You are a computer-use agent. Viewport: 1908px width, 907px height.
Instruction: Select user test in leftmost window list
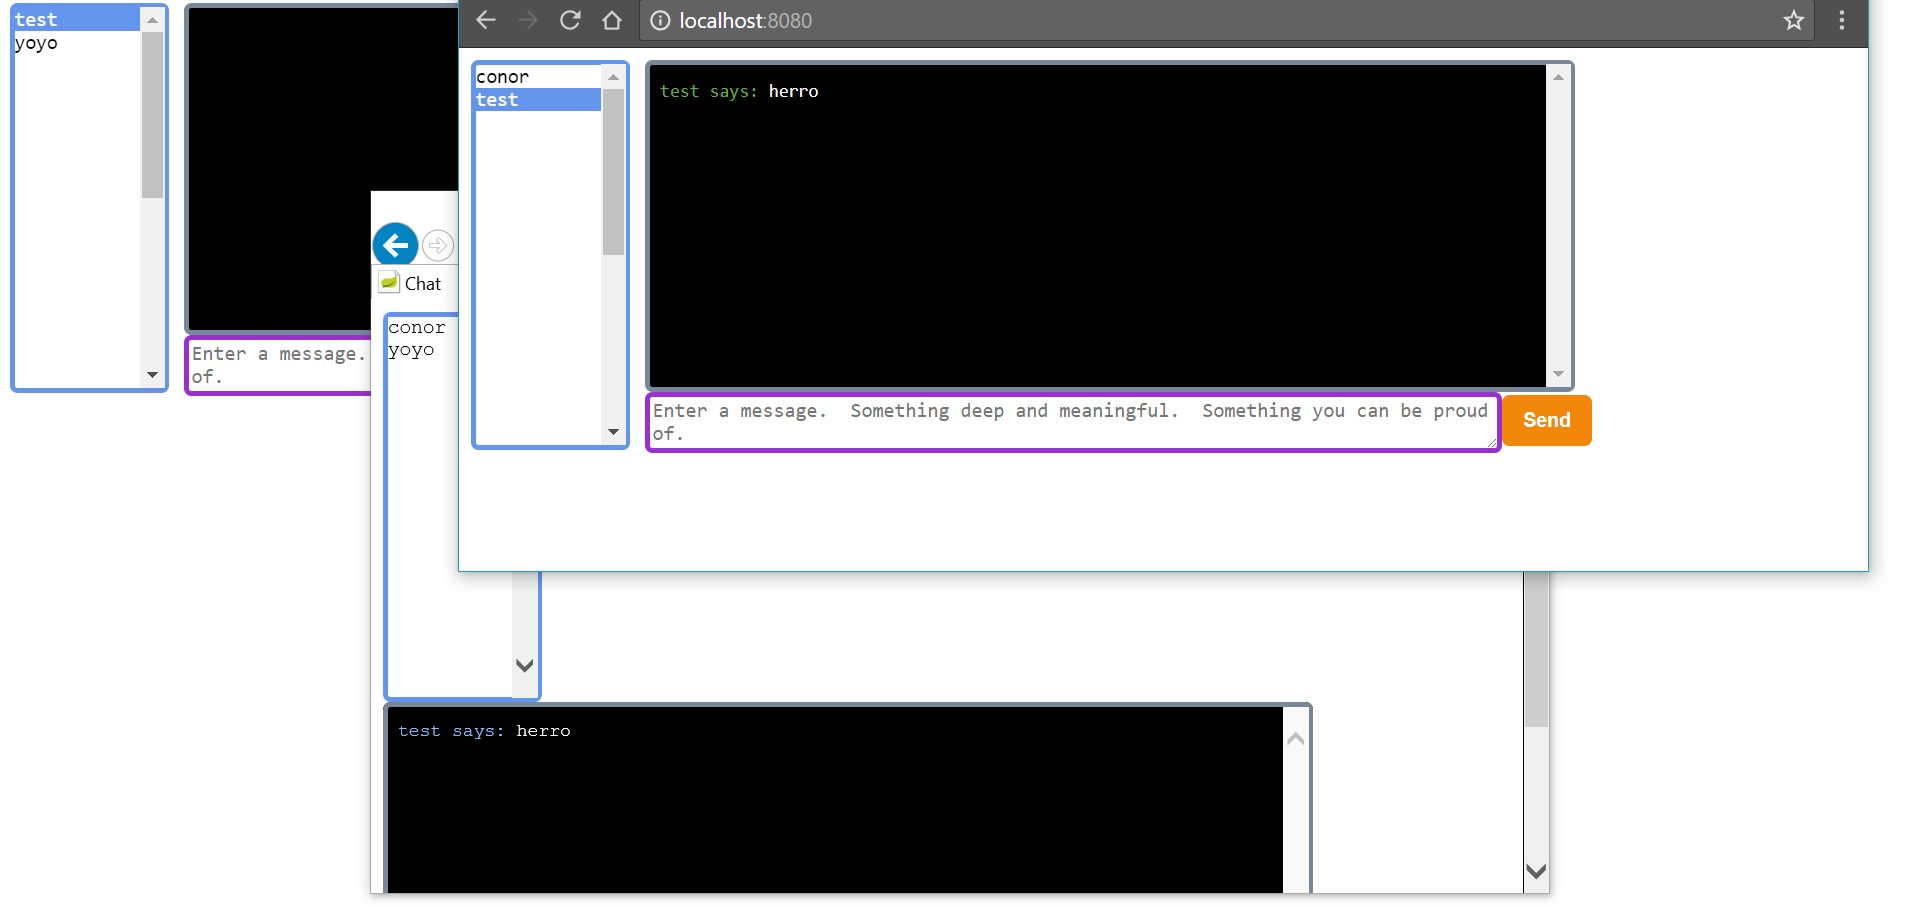coord(76,20)
